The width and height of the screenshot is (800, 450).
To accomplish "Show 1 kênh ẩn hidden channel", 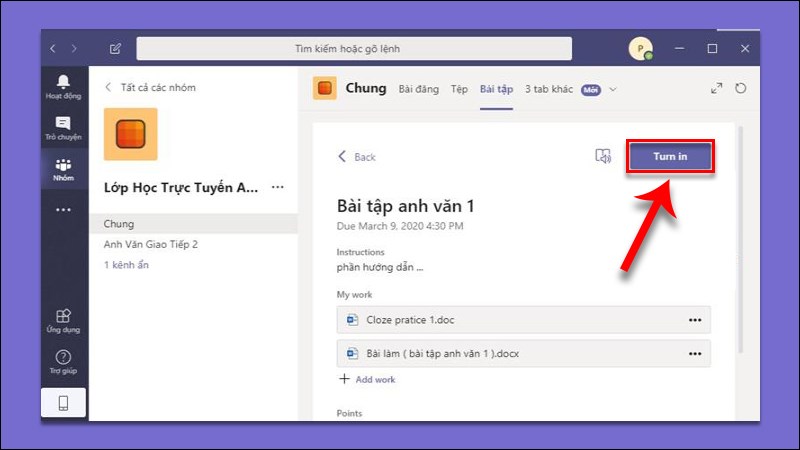I will pos(126,265).
